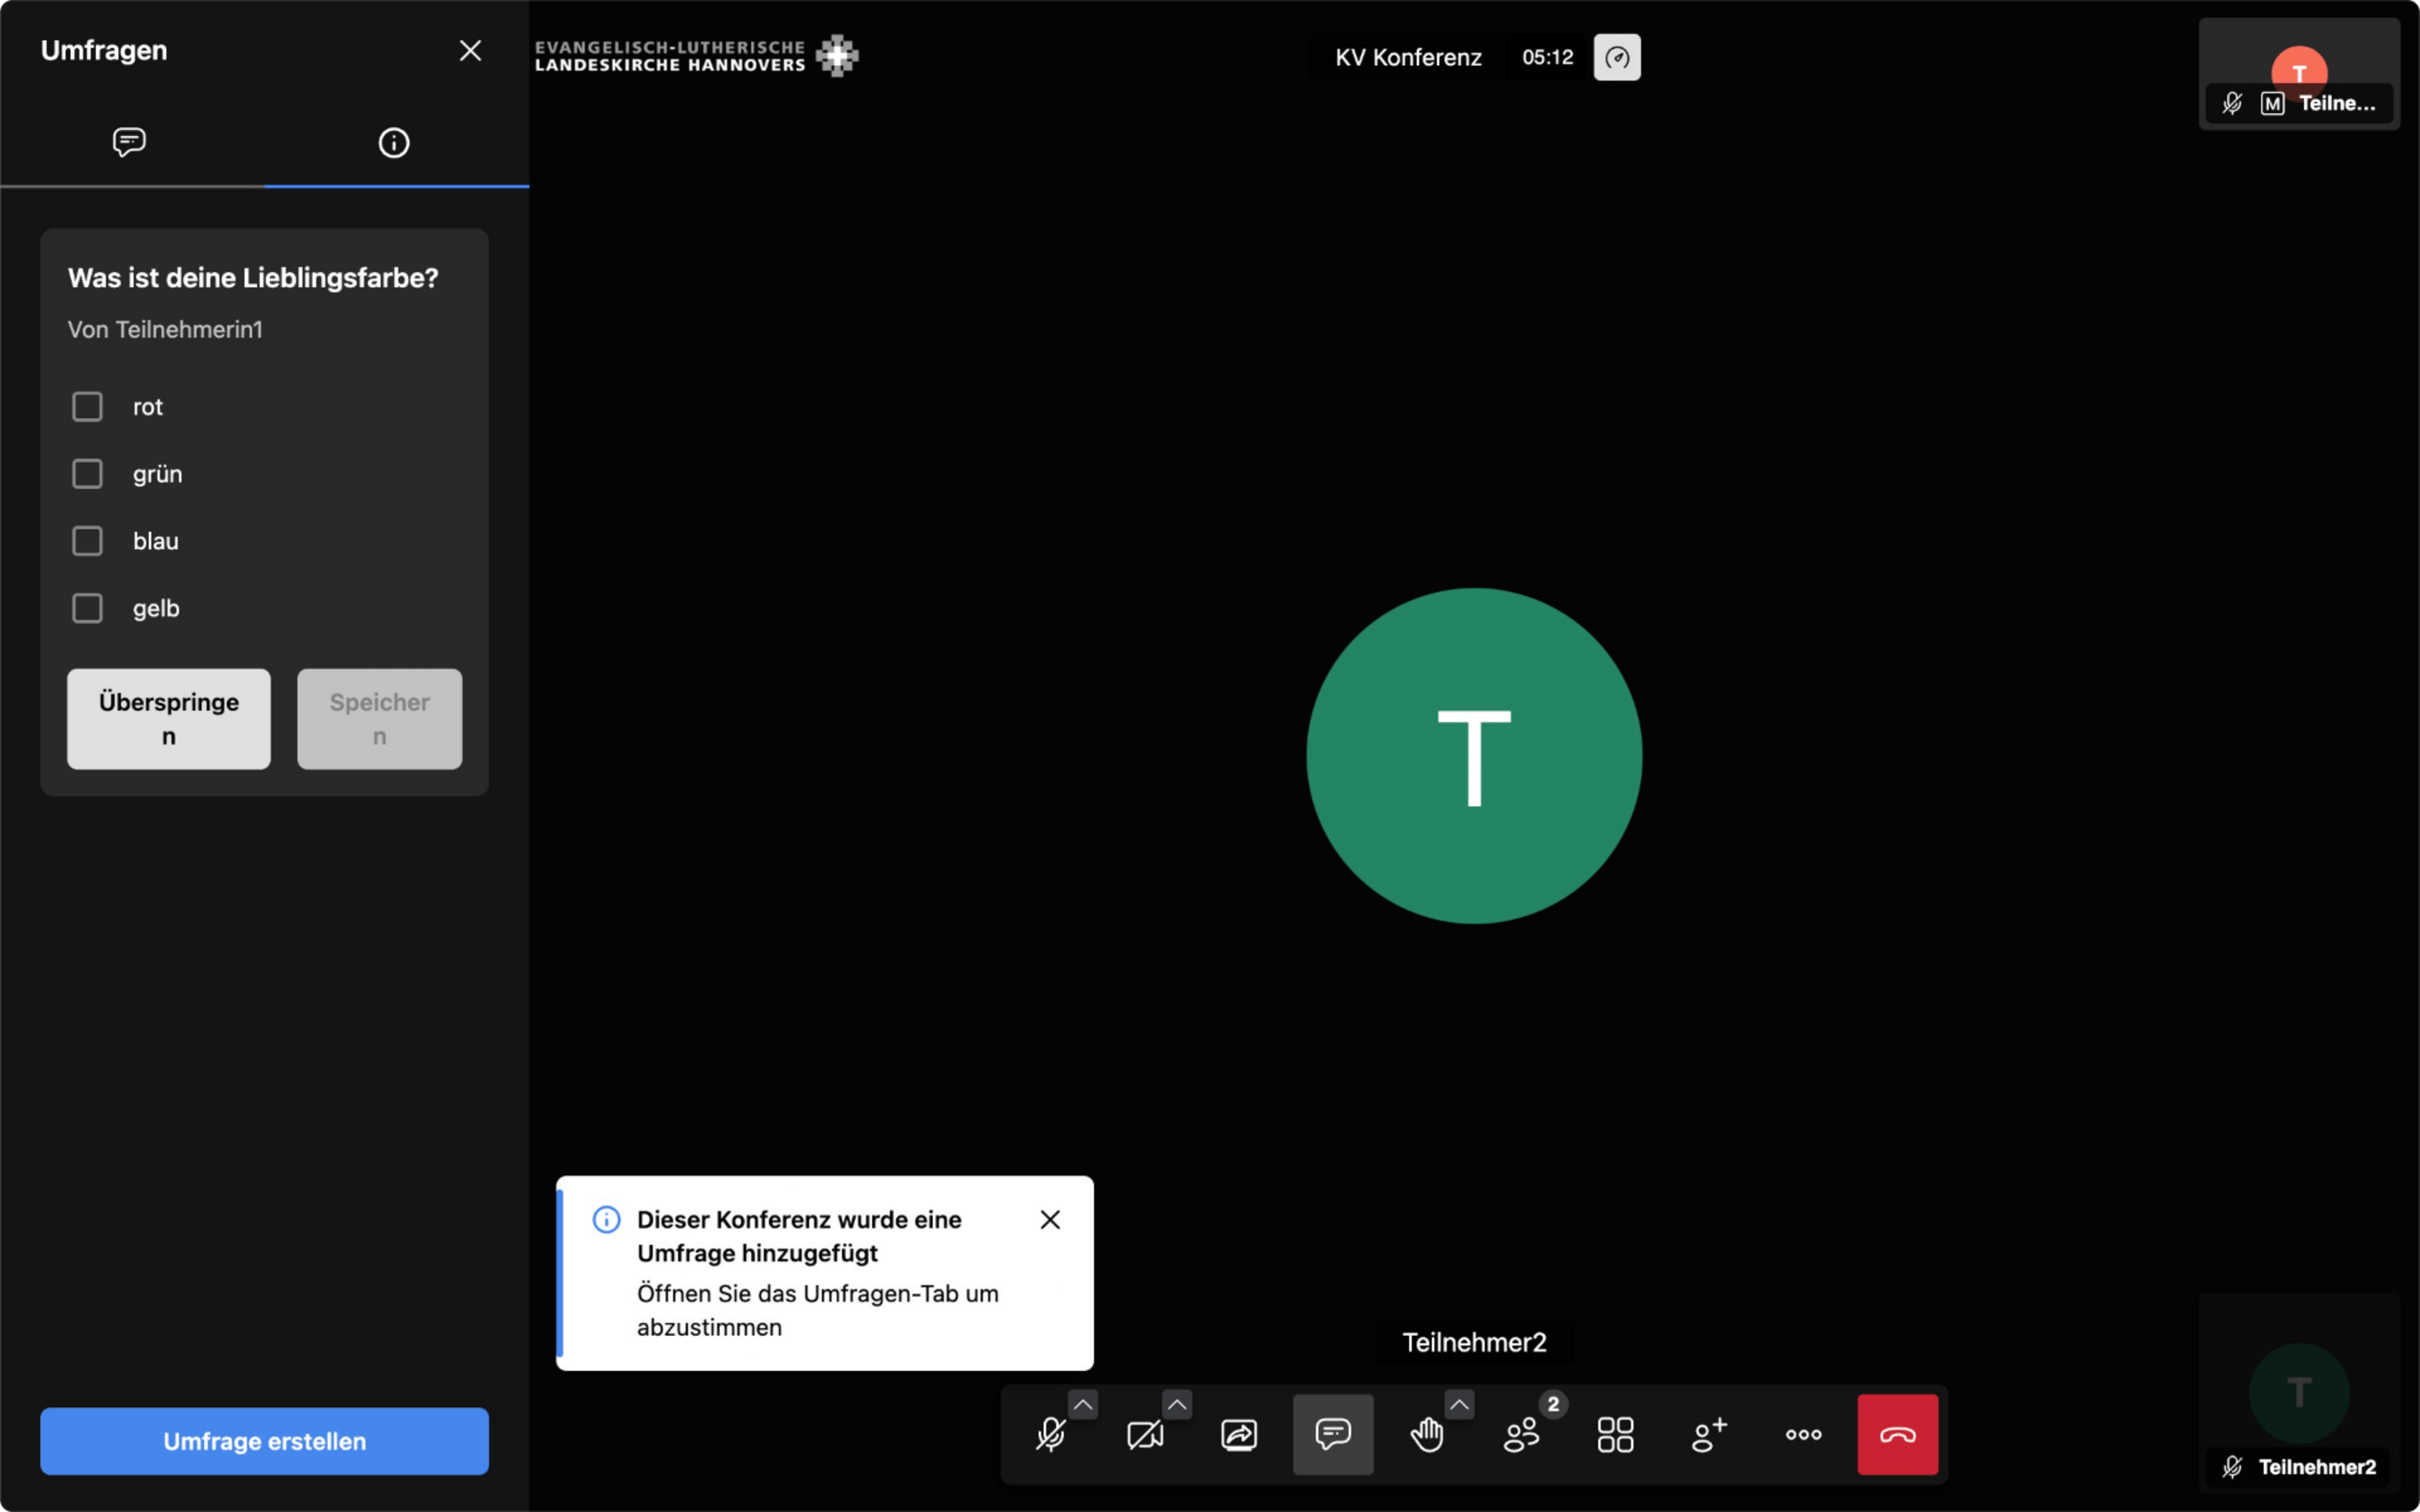Screen dimensions: 2420x1512
Task: Check the blau option
Action: (x=87, y=541)
